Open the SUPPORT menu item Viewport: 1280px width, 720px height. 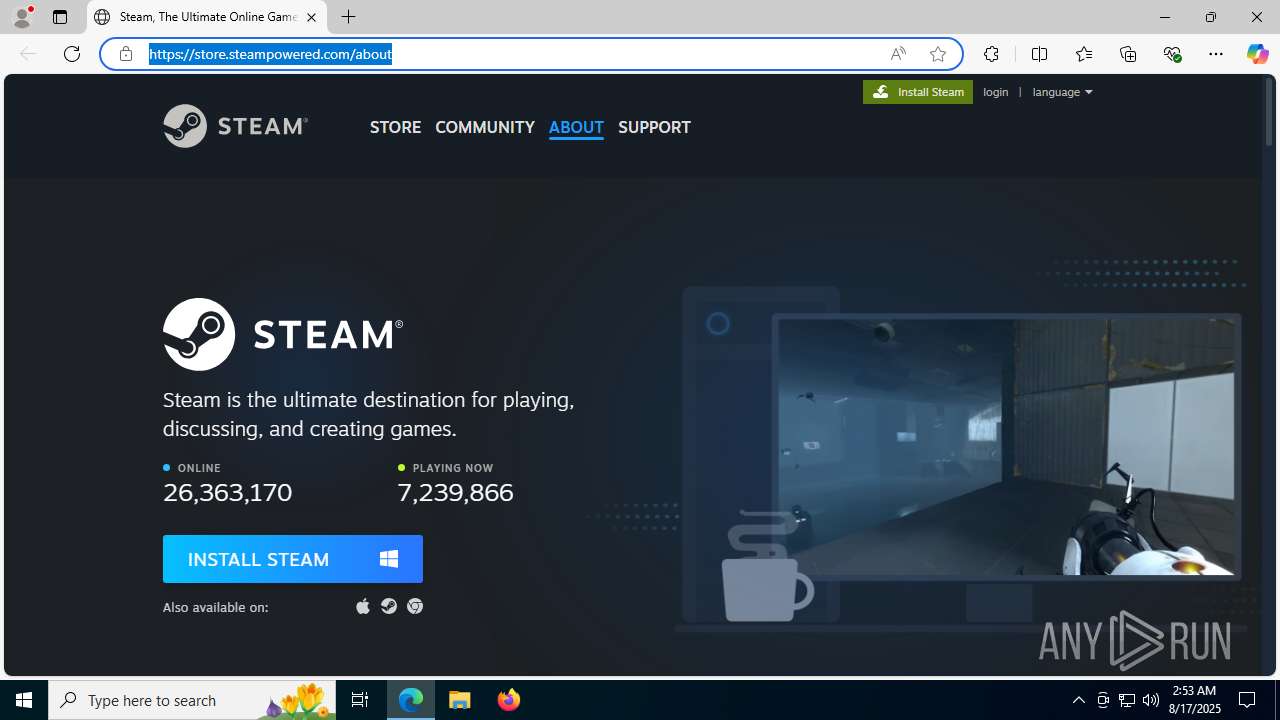(654, 127)
